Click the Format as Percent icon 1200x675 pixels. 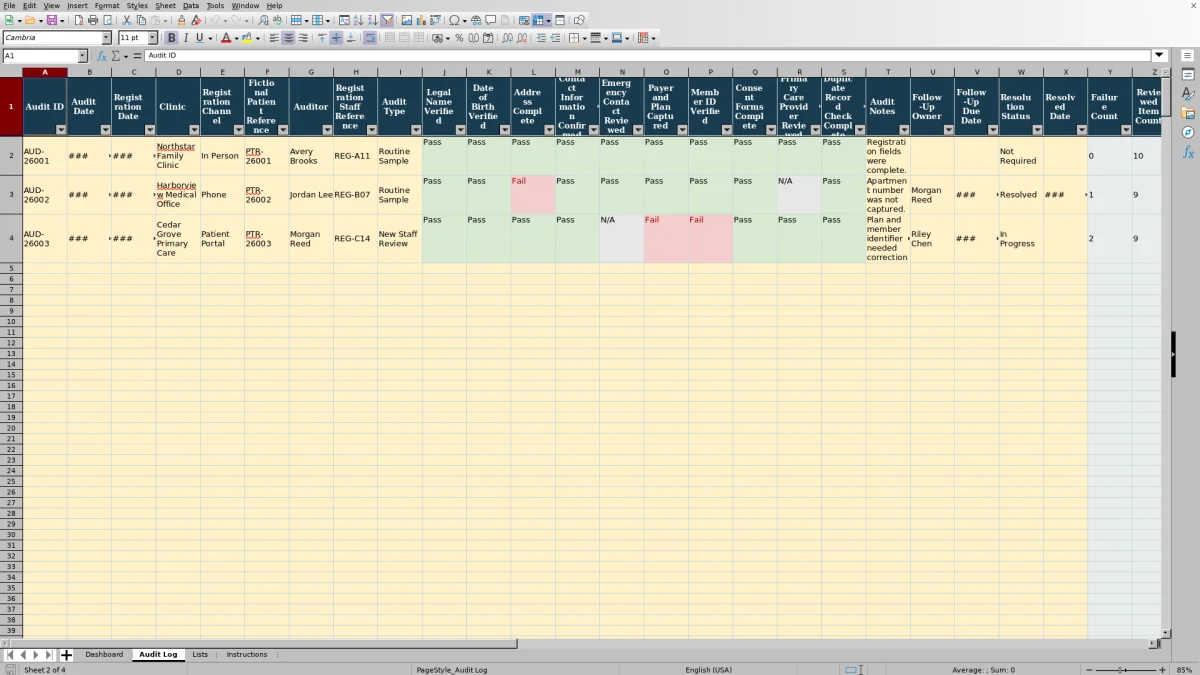(459, 38)
